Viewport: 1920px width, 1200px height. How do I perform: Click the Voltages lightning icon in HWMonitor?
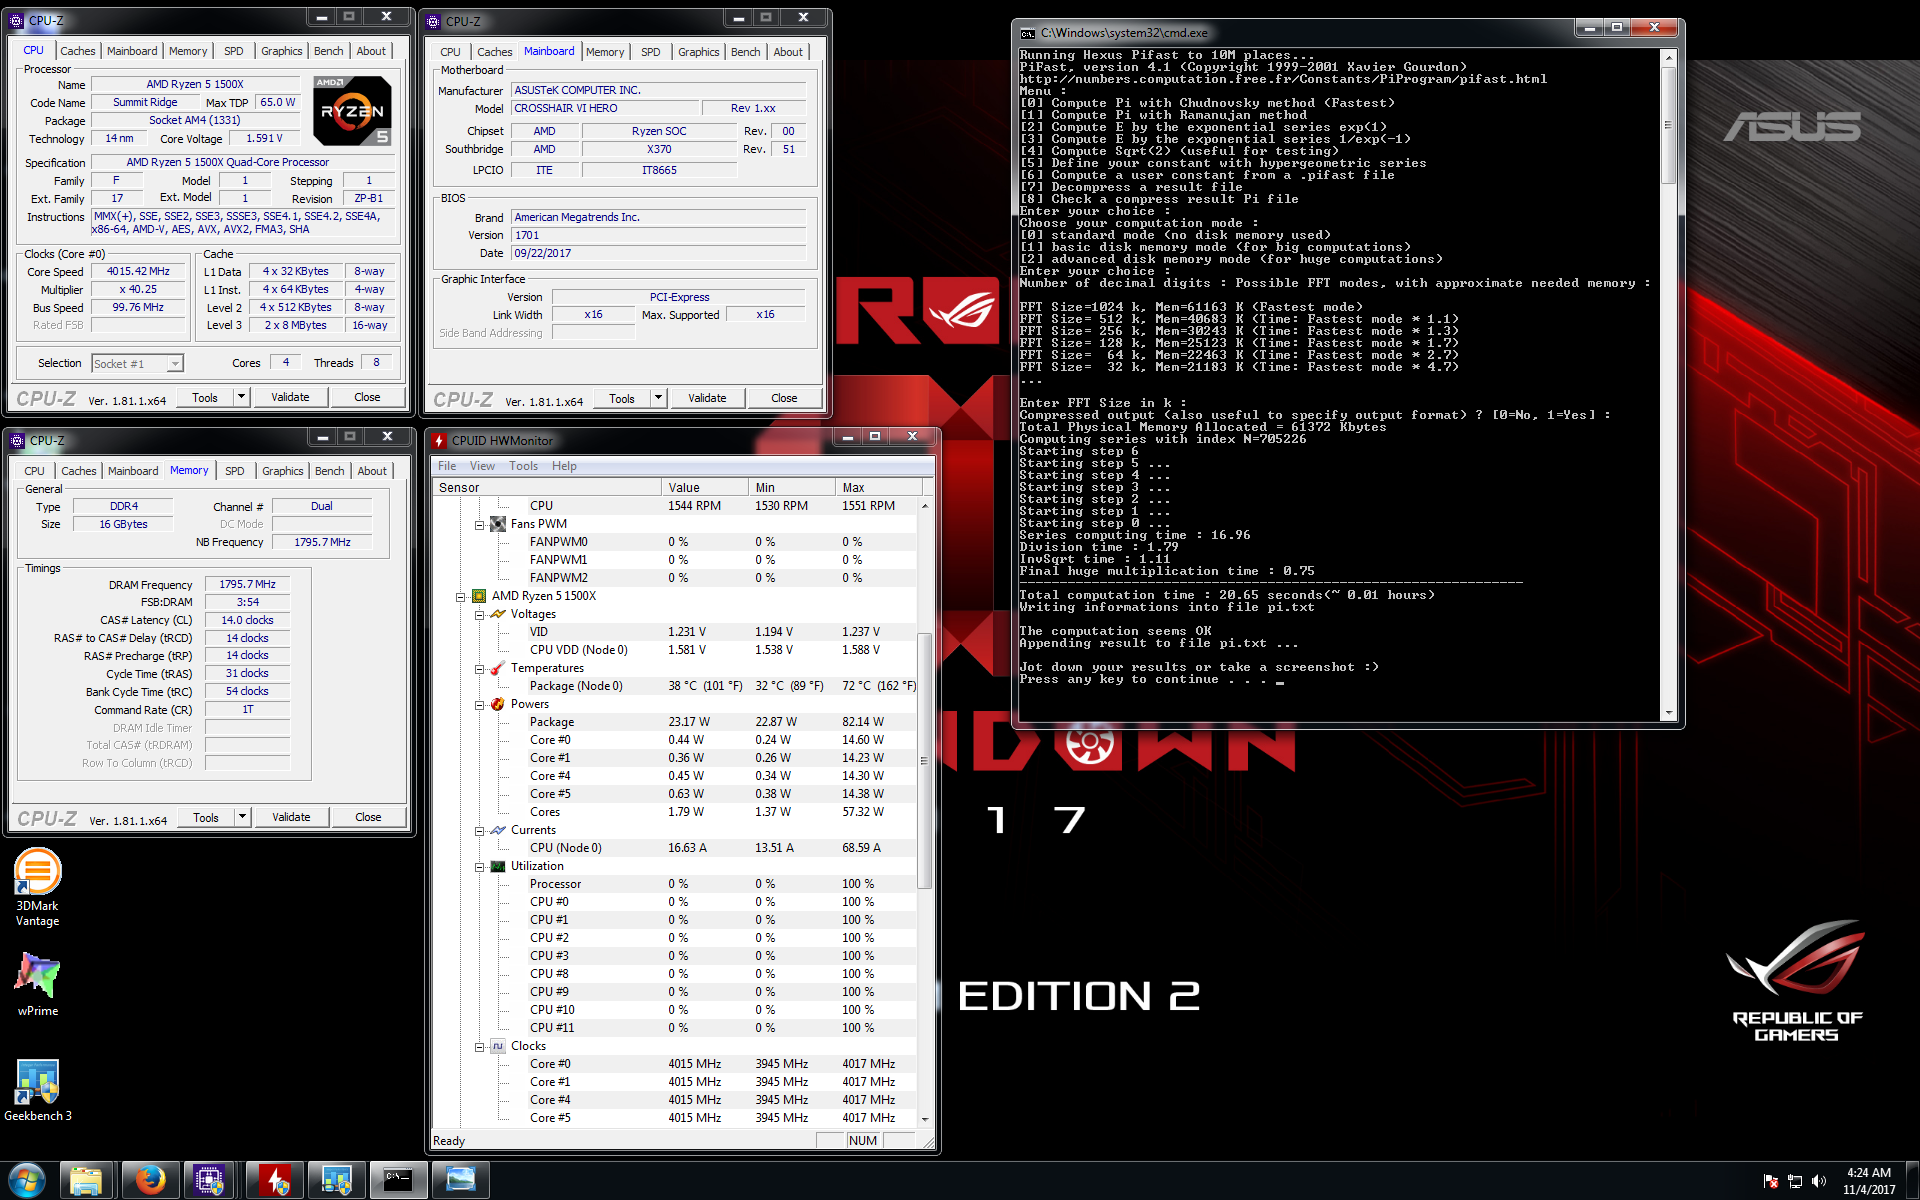coord(498,614)
